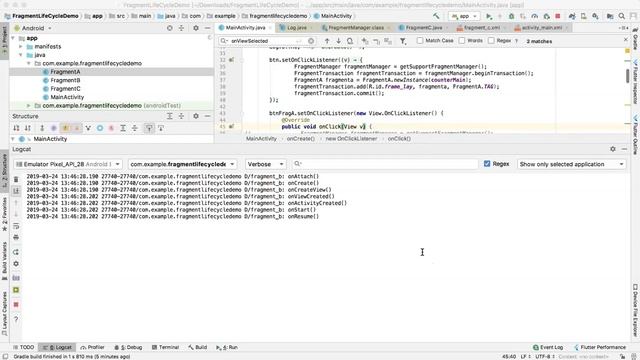
Task: Clear logcat with the trash icon
Action: (16, 179)
